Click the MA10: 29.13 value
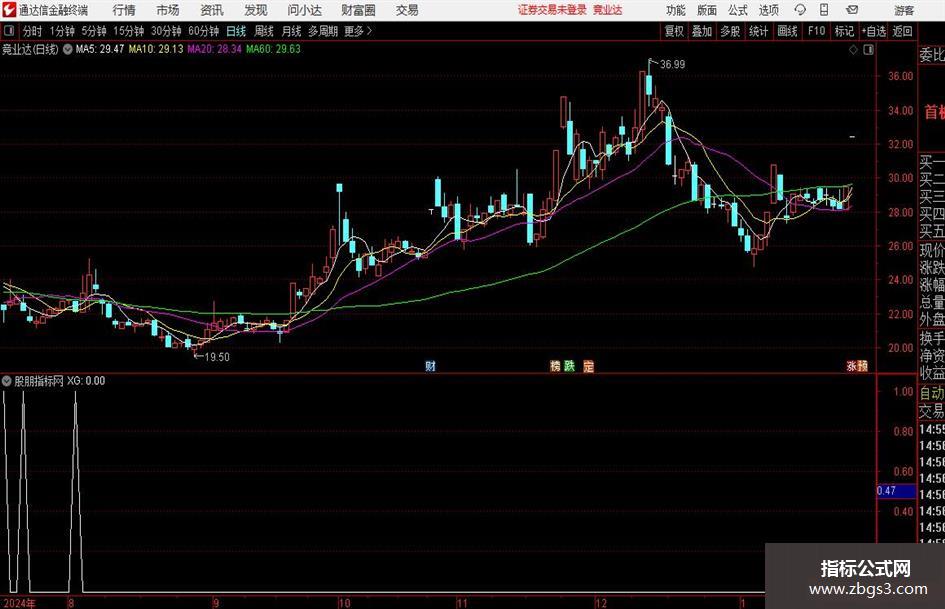 (x=155, y=49)
